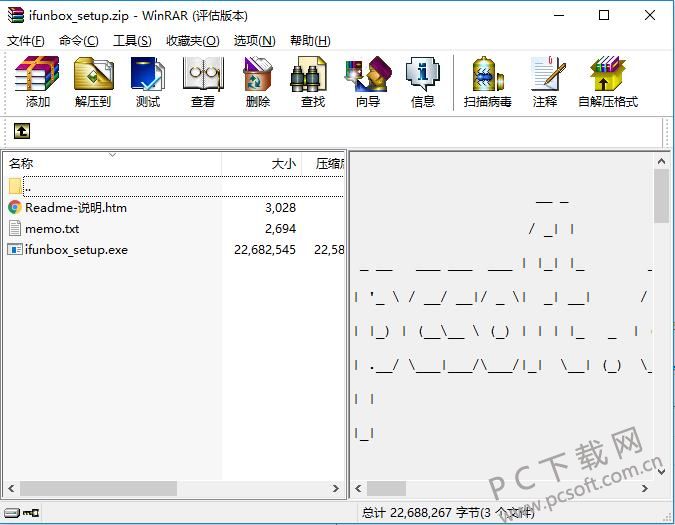The height and width of the screenshot is (525, 675).
Task: Open the Favorites (收藏夹) menu
Action: coord(192,41)
